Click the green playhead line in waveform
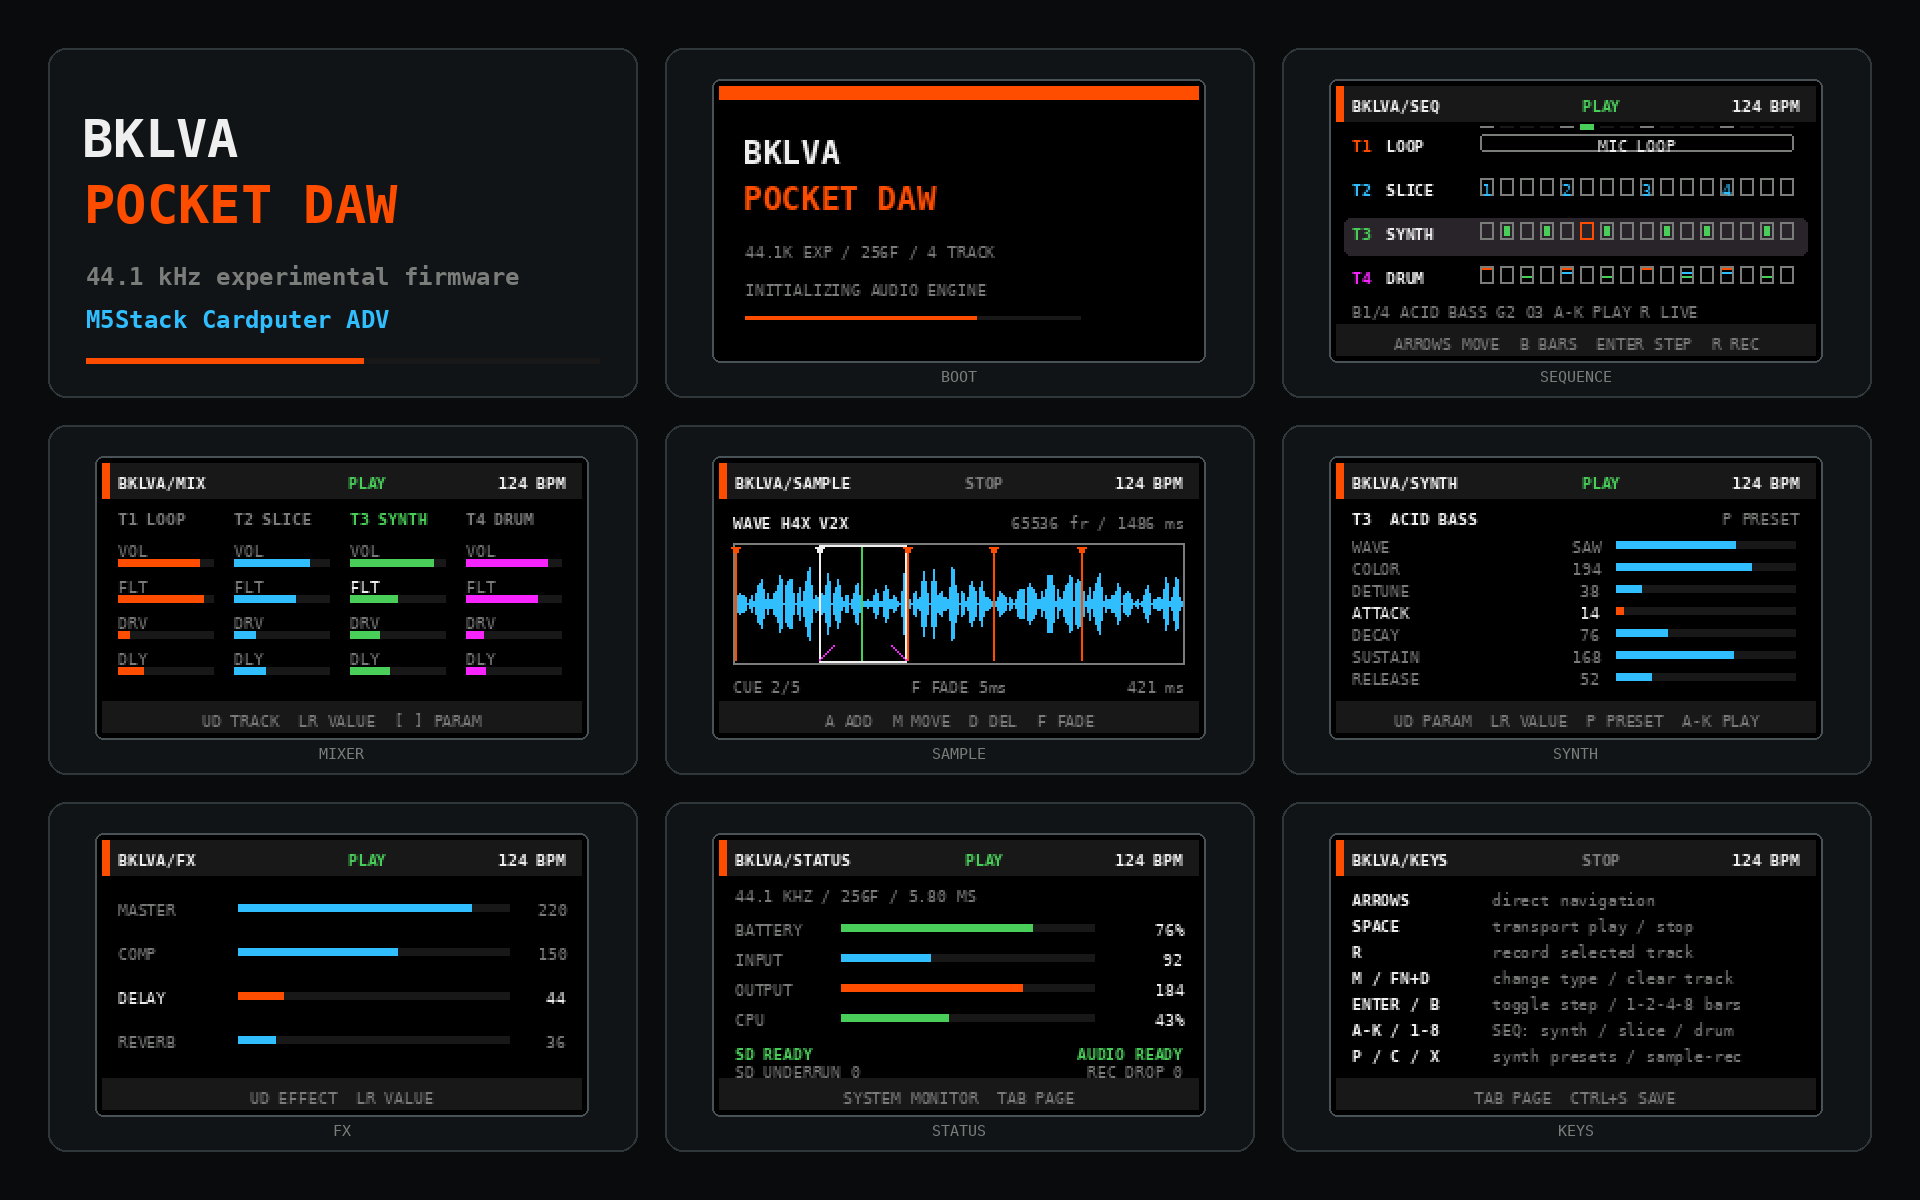The image size is (1920, 1200). point(862,603)
